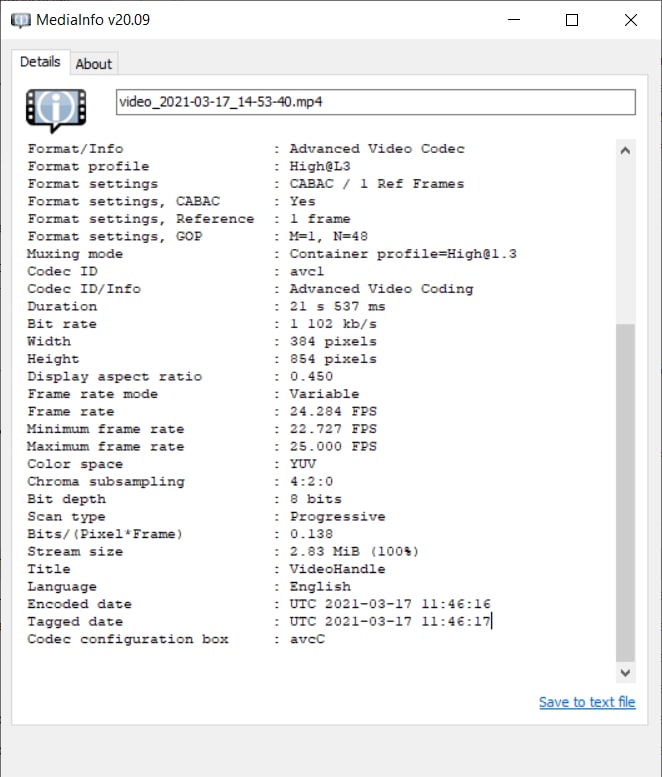Click the '8 bits' bit depth value
Viewport: 662px width, 777px height.
click(x=316, y=499)
